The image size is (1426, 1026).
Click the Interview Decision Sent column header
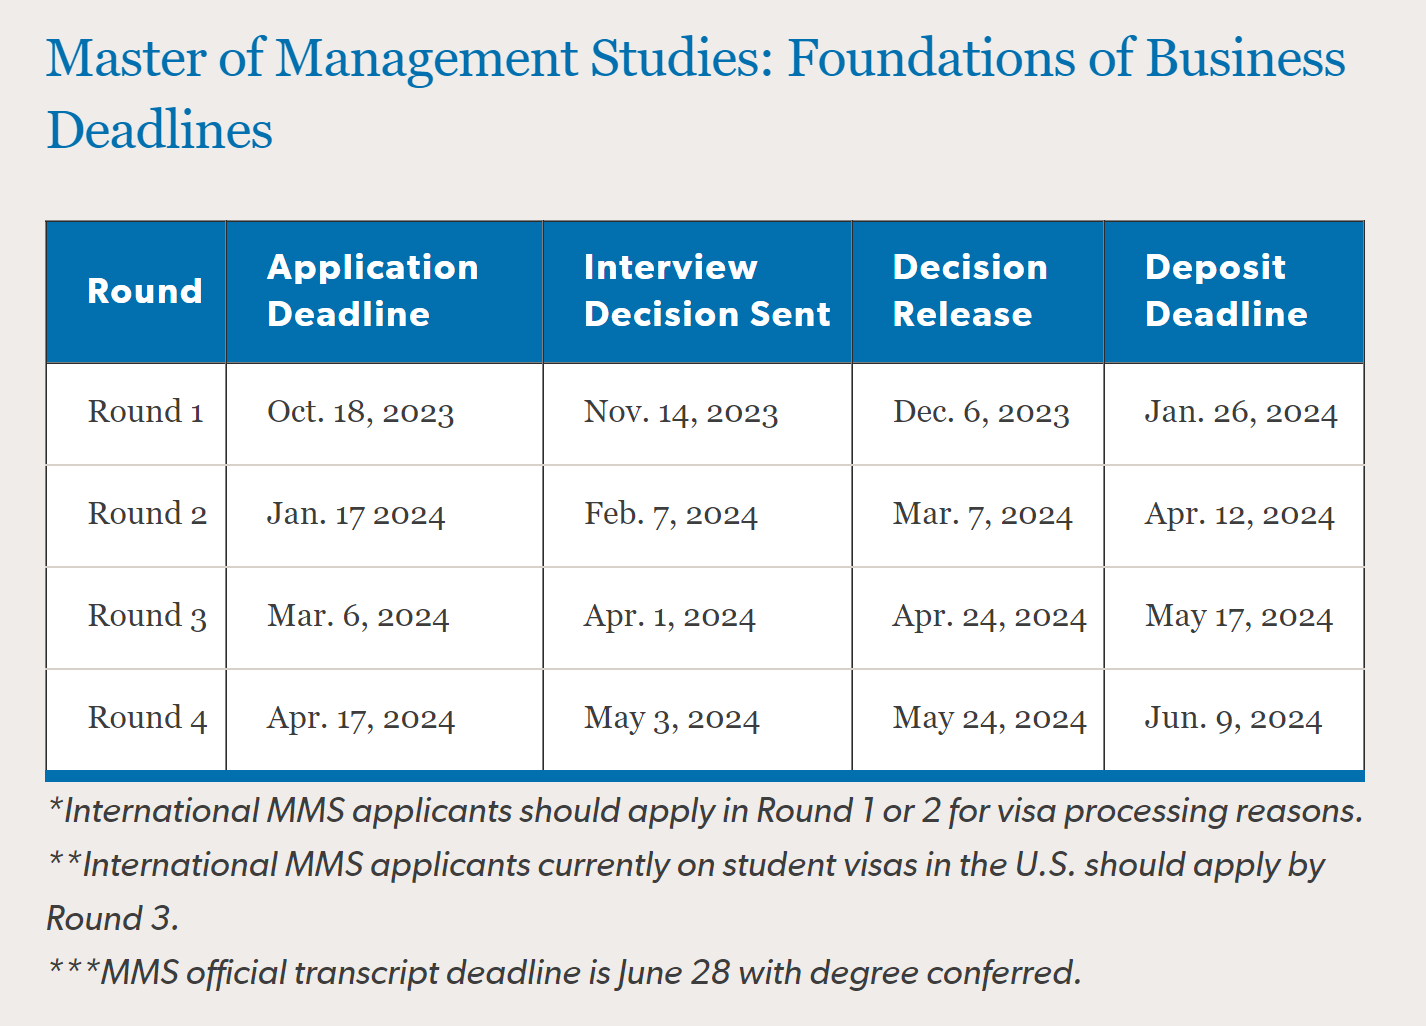(706, 291)
